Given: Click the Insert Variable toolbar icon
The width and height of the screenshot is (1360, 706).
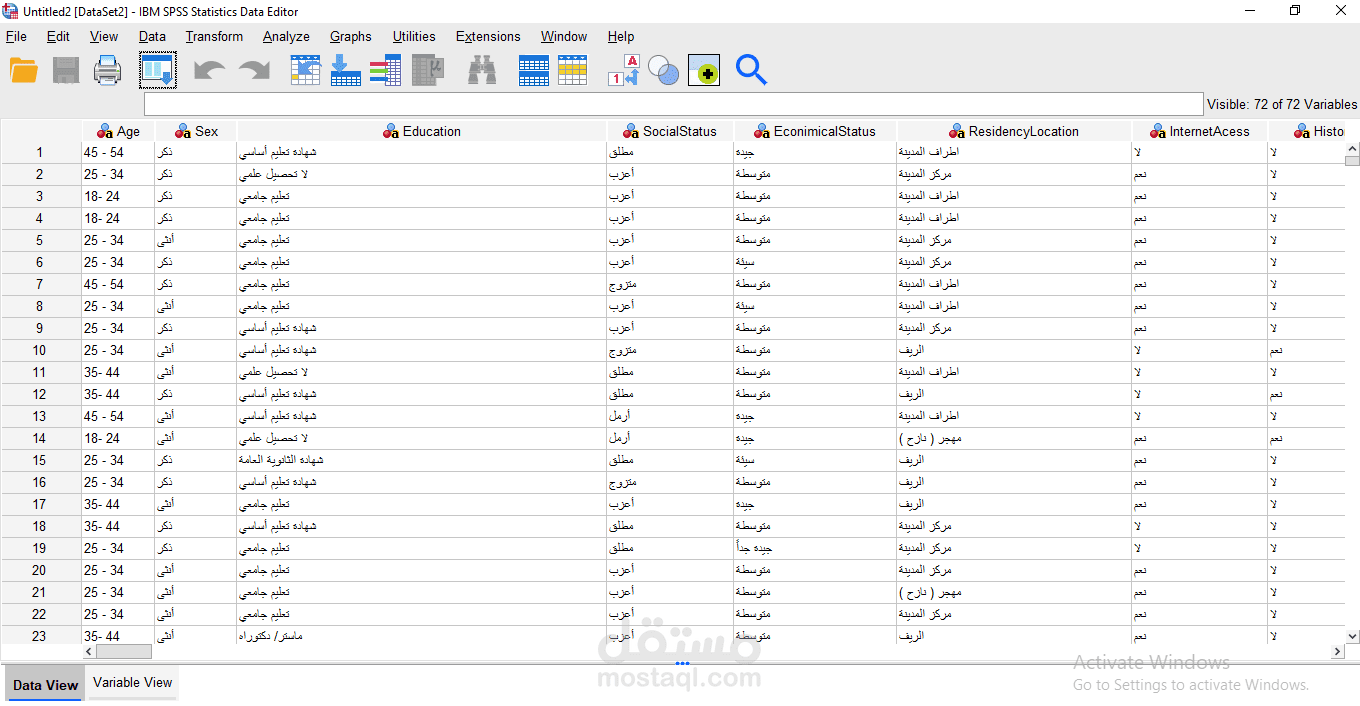Looking at the screenshot, I should 573,70.
